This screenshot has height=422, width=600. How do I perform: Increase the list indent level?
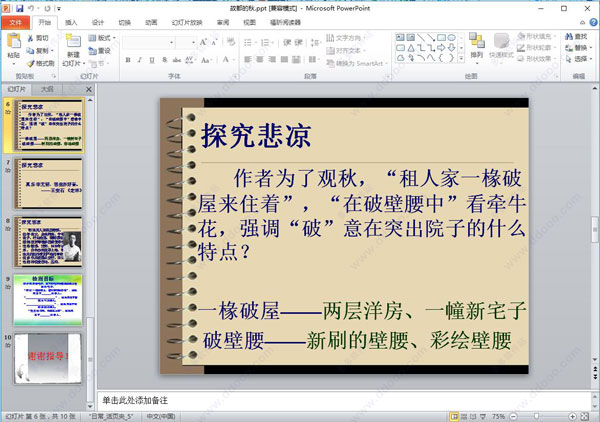click(298, 42)
